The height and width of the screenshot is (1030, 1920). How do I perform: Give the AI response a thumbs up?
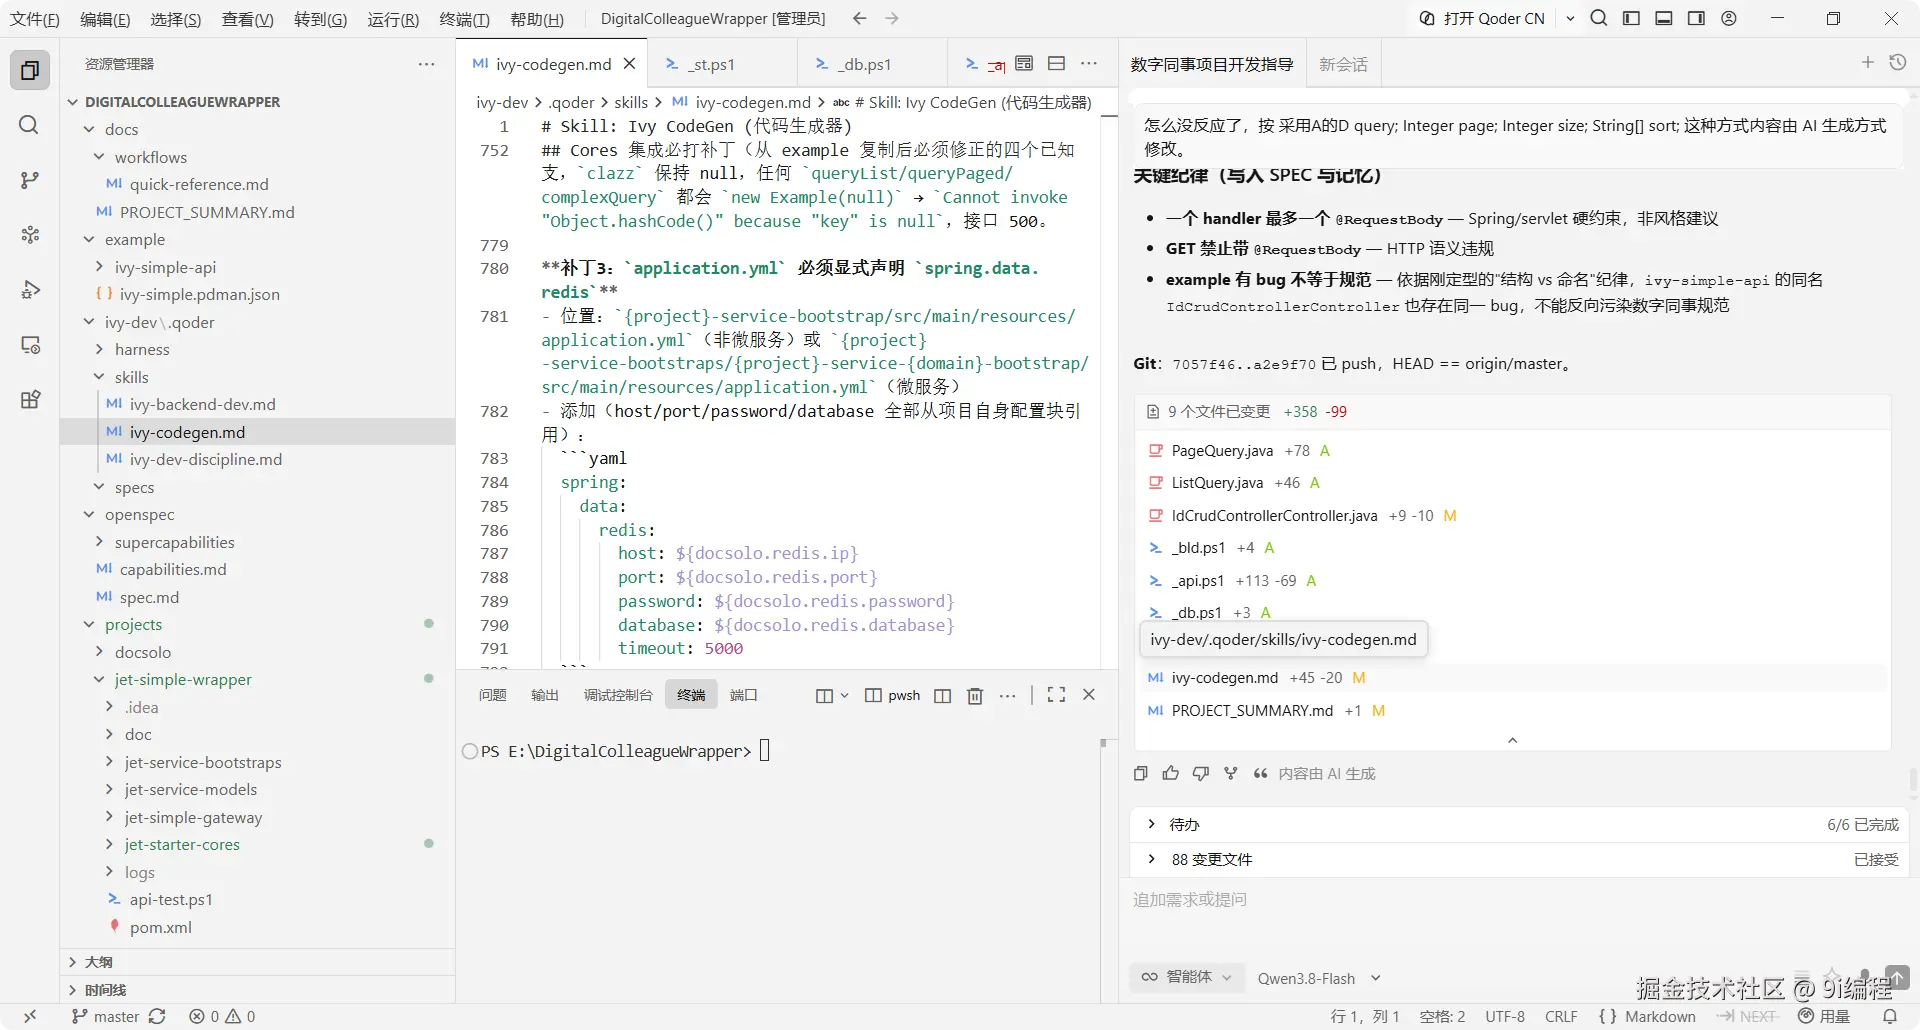click(x=1171, y=773)
